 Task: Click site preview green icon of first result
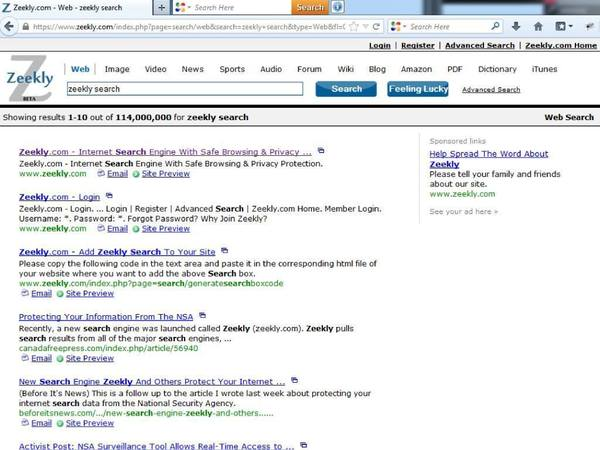coord(136,174)
